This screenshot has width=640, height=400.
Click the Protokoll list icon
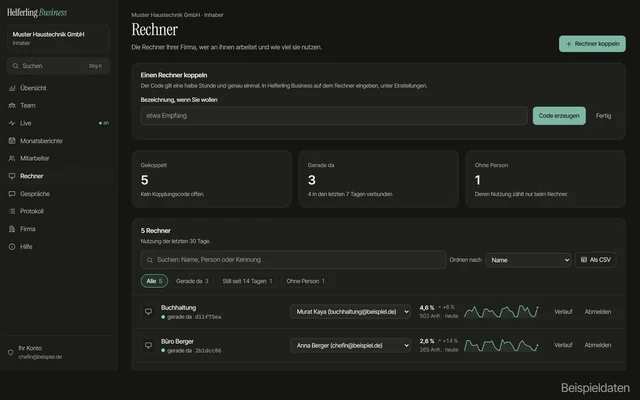(12, 211)
